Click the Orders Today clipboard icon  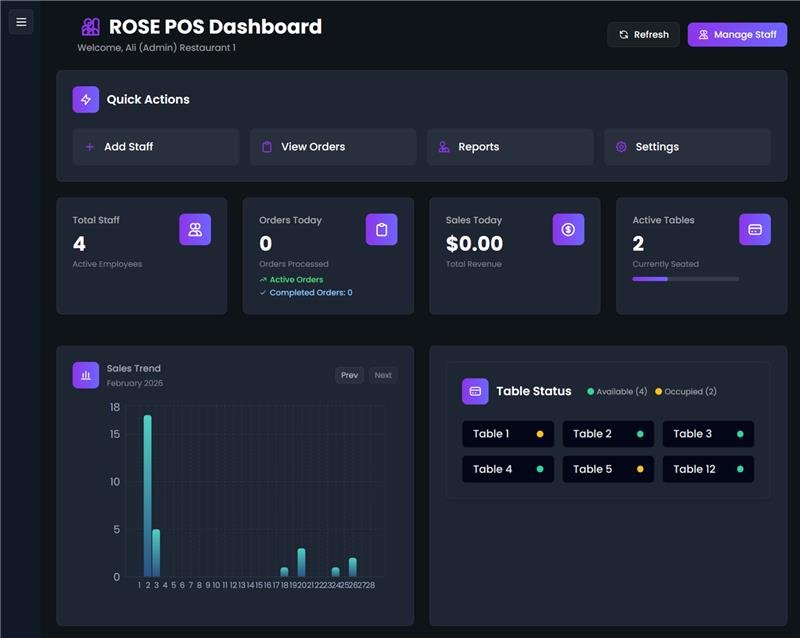381,229
